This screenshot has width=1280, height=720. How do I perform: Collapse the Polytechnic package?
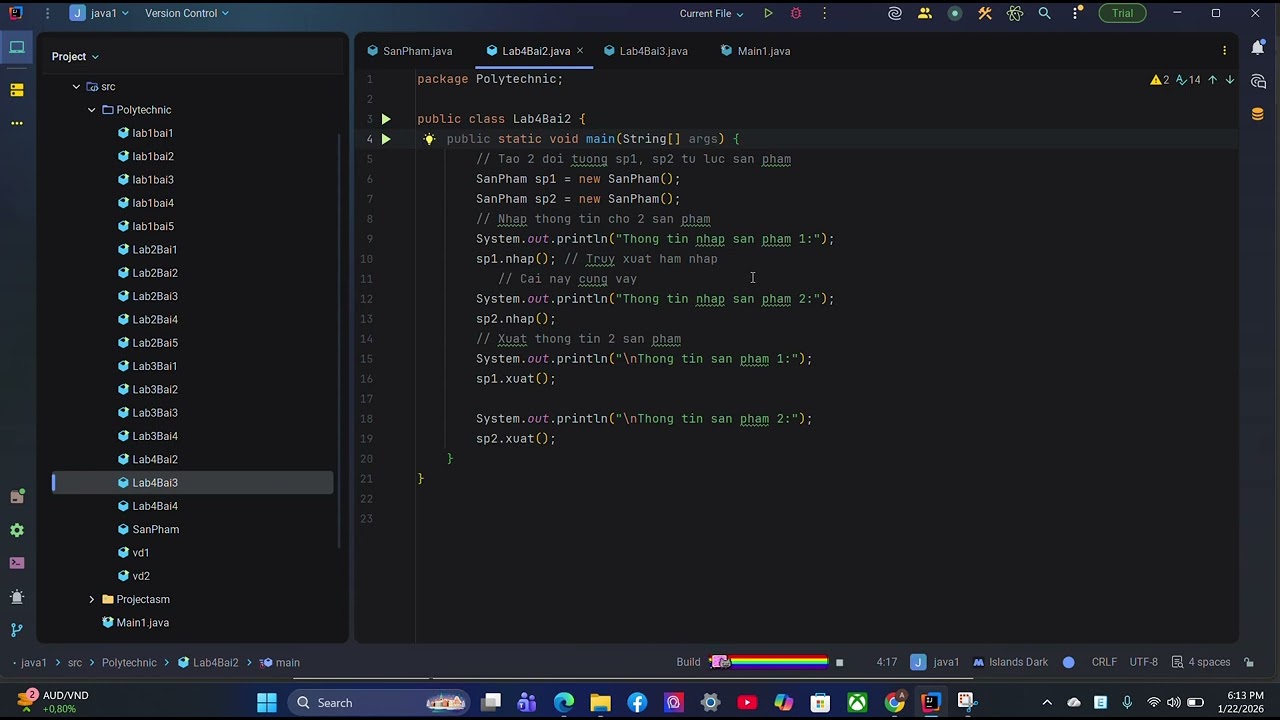point(92,110)
